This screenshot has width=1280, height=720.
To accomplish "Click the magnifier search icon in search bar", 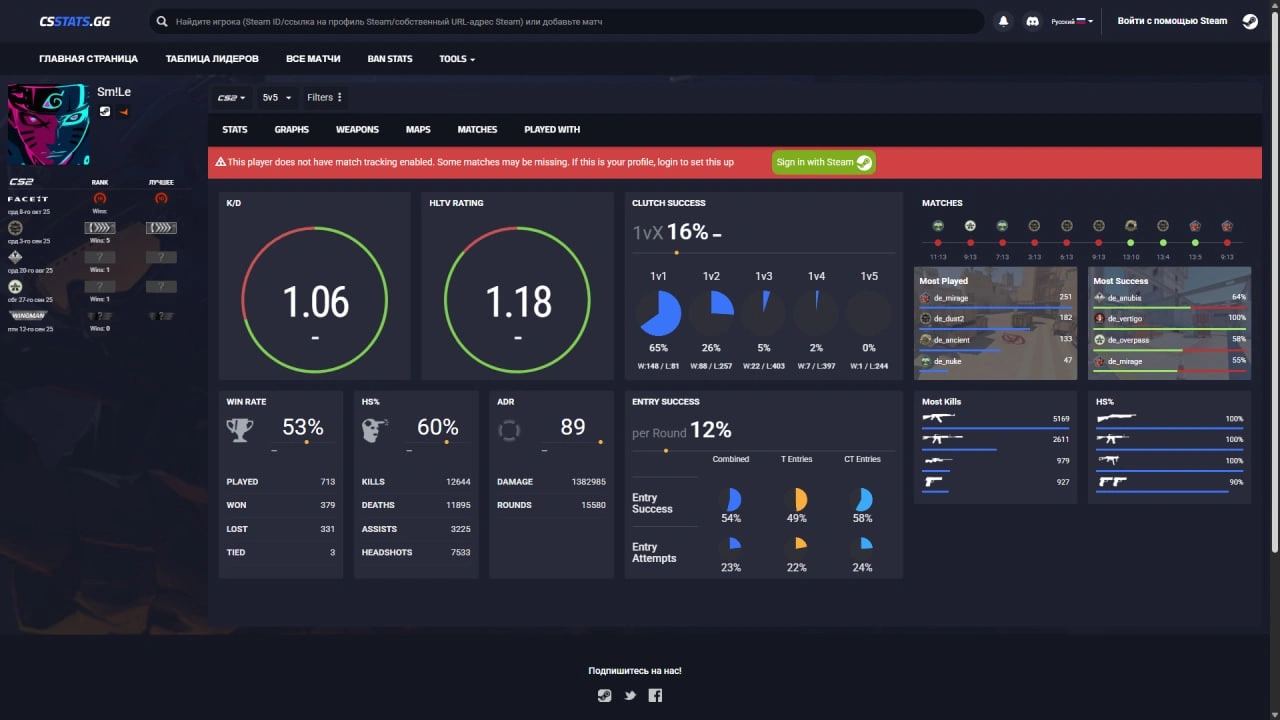I will pos(162,21).
